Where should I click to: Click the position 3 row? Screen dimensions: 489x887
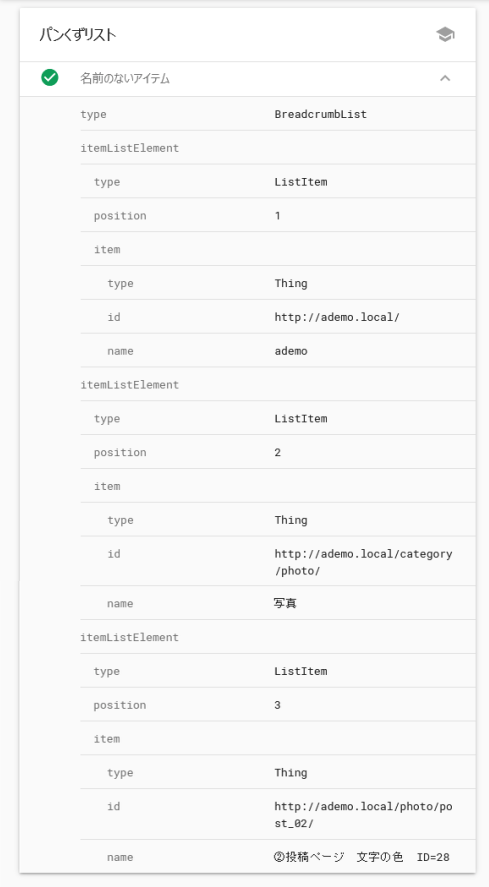[284, 705]
